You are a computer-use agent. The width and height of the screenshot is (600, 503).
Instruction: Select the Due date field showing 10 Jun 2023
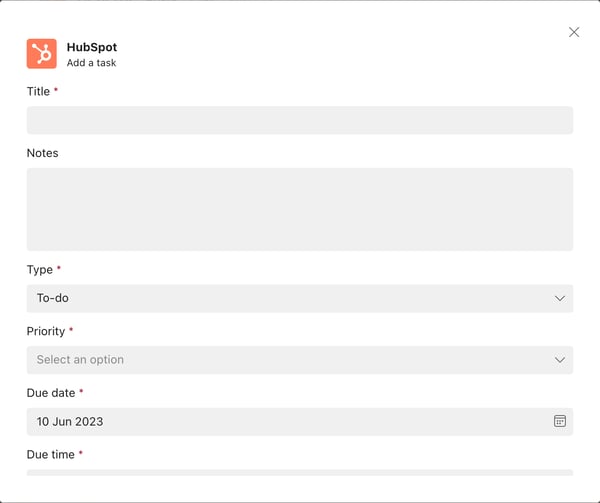(300, 422)
